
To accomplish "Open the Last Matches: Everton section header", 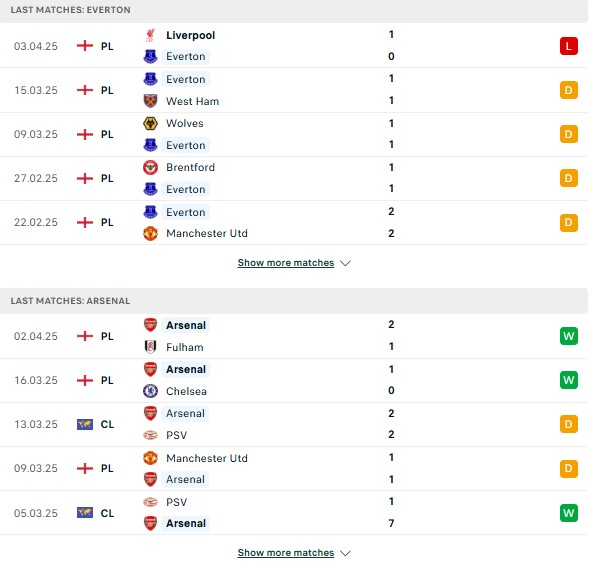I will [294, 10].
